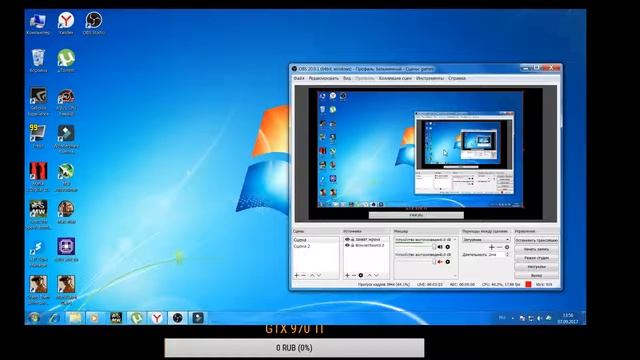Remove selected source with the Источники minus icon
This screenshot has width=640, height=360.
pos(354,276)
